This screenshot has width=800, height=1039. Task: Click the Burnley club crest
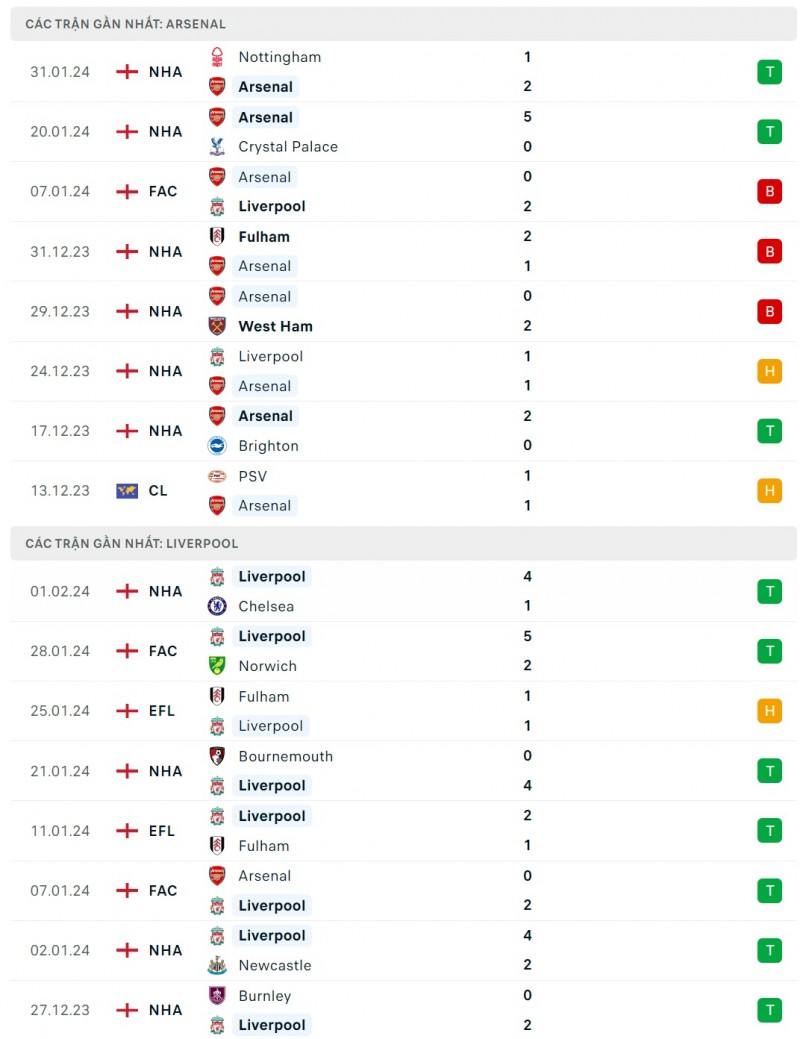[x=217, y=996]
